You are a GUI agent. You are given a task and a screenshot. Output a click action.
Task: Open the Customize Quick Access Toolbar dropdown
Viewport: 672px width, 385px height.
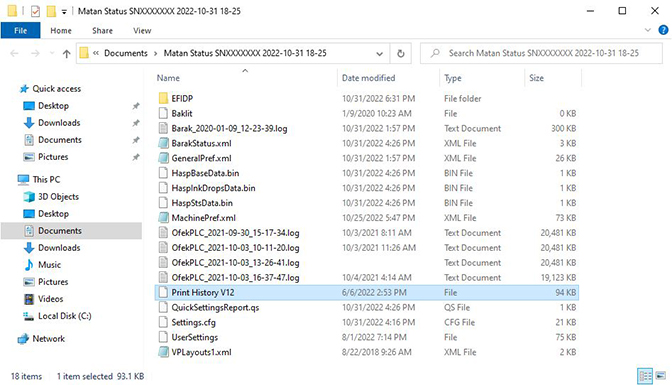point(64,12)
